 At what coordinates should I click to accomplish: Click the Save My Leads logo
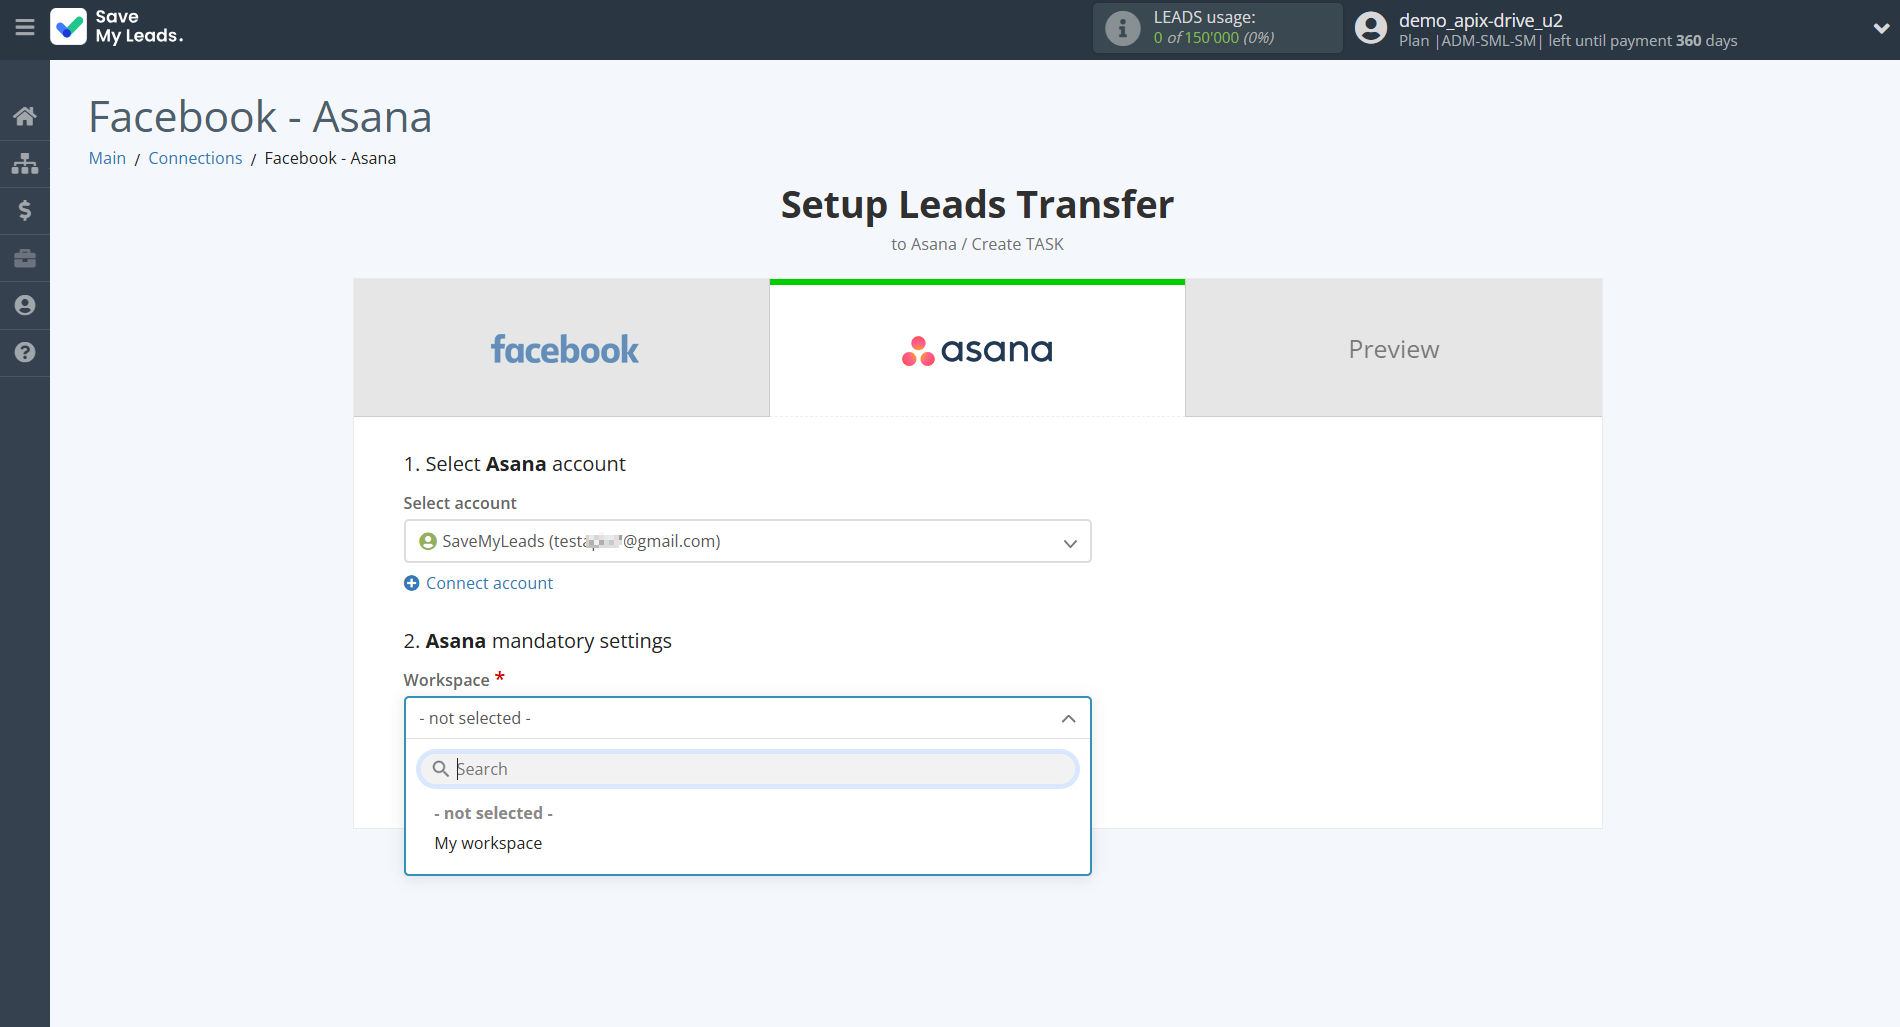coord(117,27)
